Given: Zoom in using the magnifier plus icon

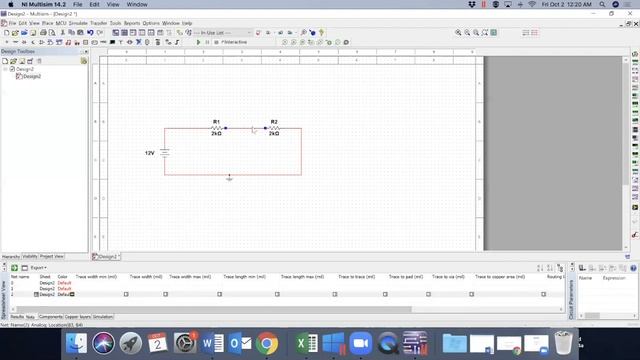Looking at the screenshot, I should tap(458, 33).
